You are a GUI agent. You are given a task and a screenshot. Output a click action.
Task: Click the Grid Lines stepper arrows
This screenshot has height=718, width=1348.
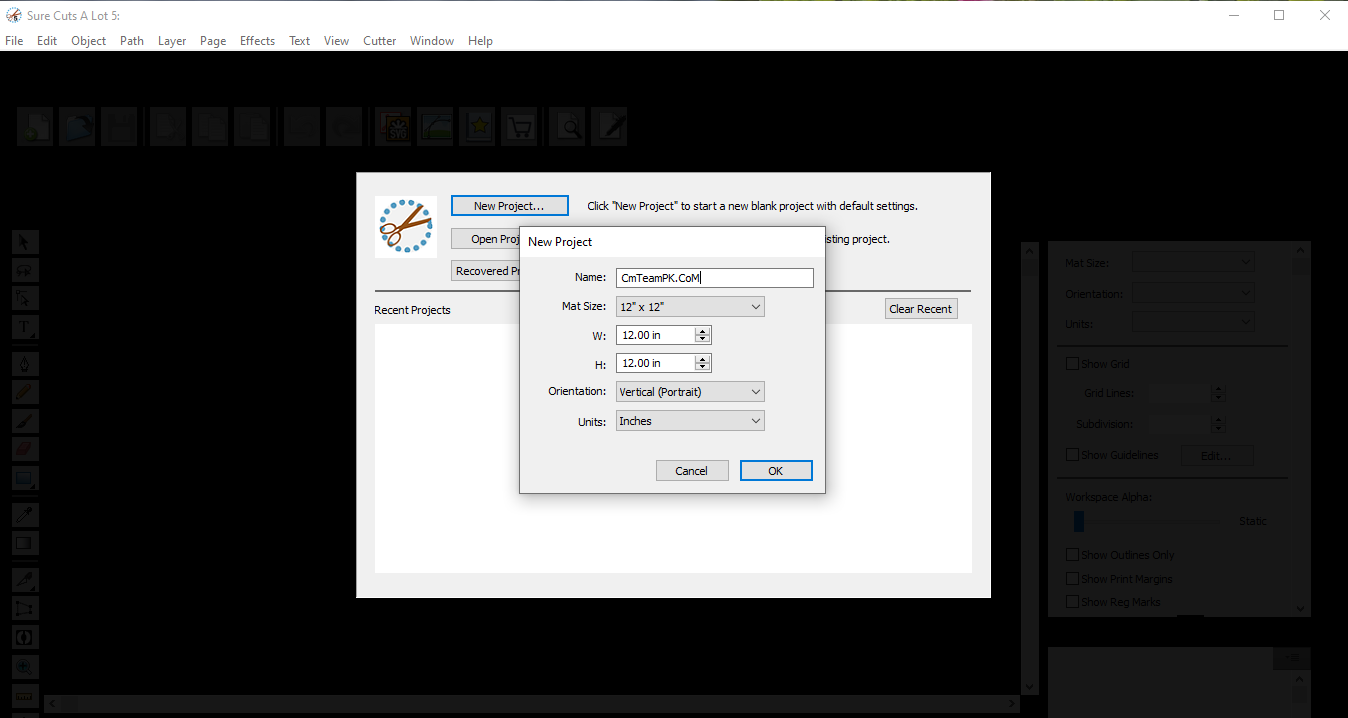click(x=1218, y=394)
